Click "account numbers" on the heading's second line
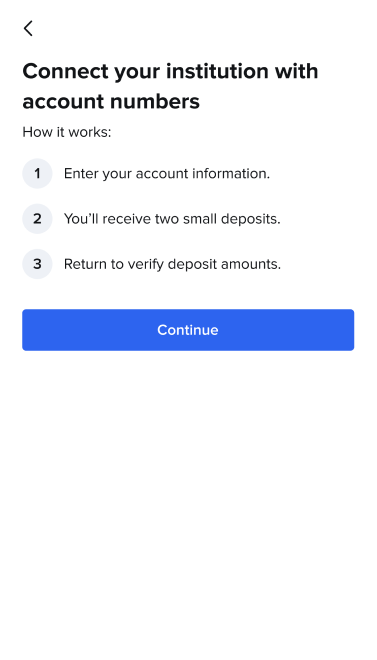 click(x=111, y=101)
